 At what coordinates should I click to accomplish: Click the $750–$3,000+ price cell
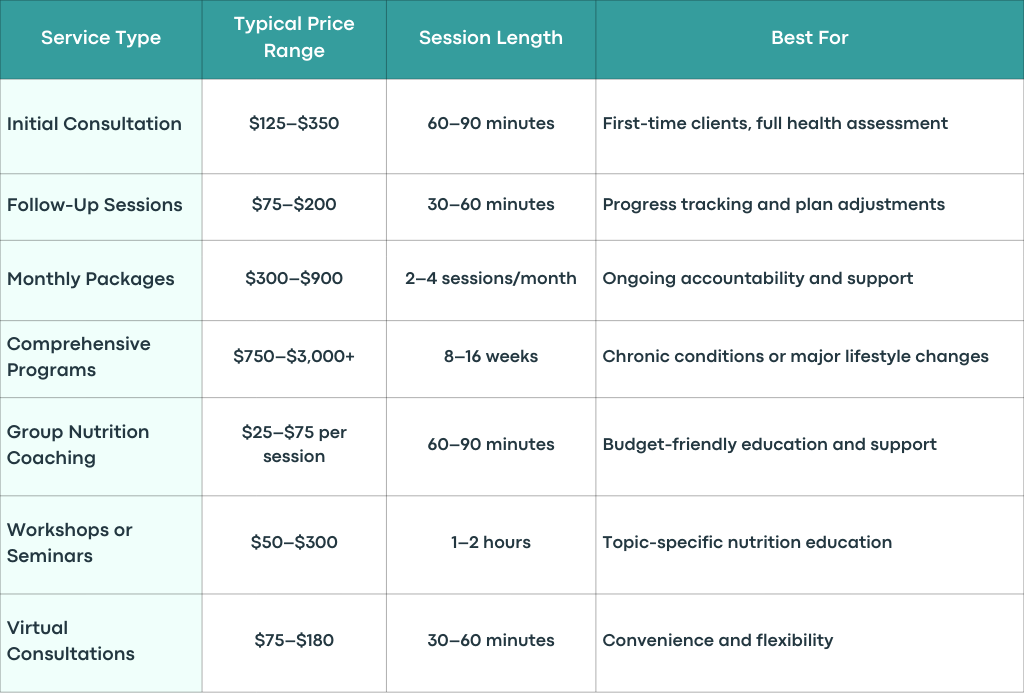point(294,359)
